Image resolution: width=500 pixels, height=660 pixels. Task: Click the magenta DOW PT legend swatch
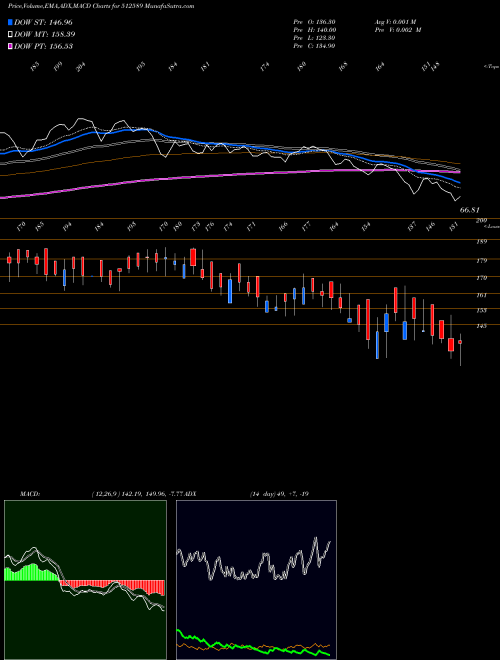pyautogui.click(x=11, y=46)
